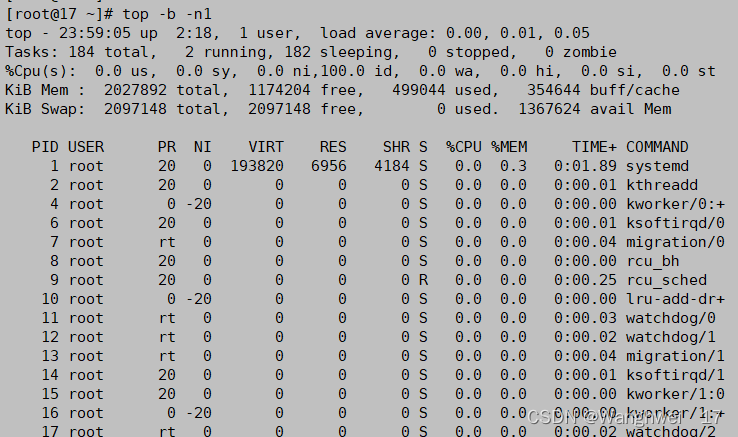Click the 'watchdog/0' process name

pos(671,318)
